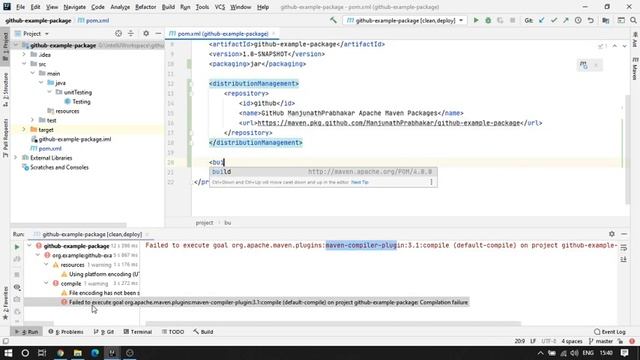Screen dimensions: 640x360
Task: Open the Structure side tool window
Action: click(x=5, y=90)
